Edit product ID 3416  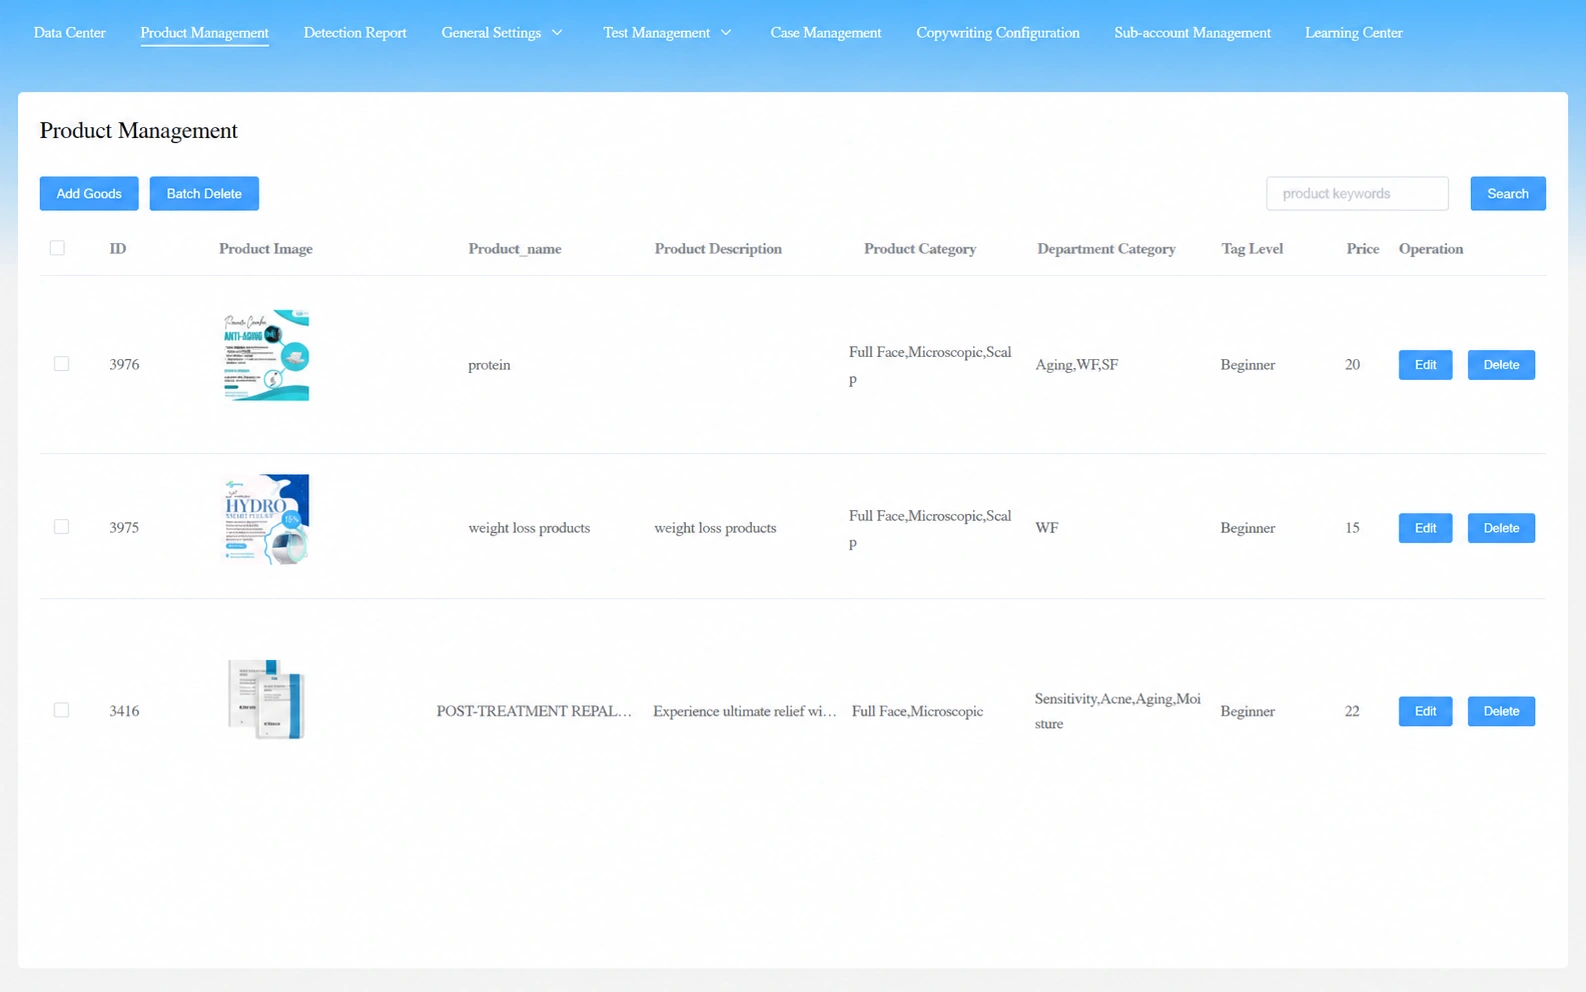(1425, 711)
